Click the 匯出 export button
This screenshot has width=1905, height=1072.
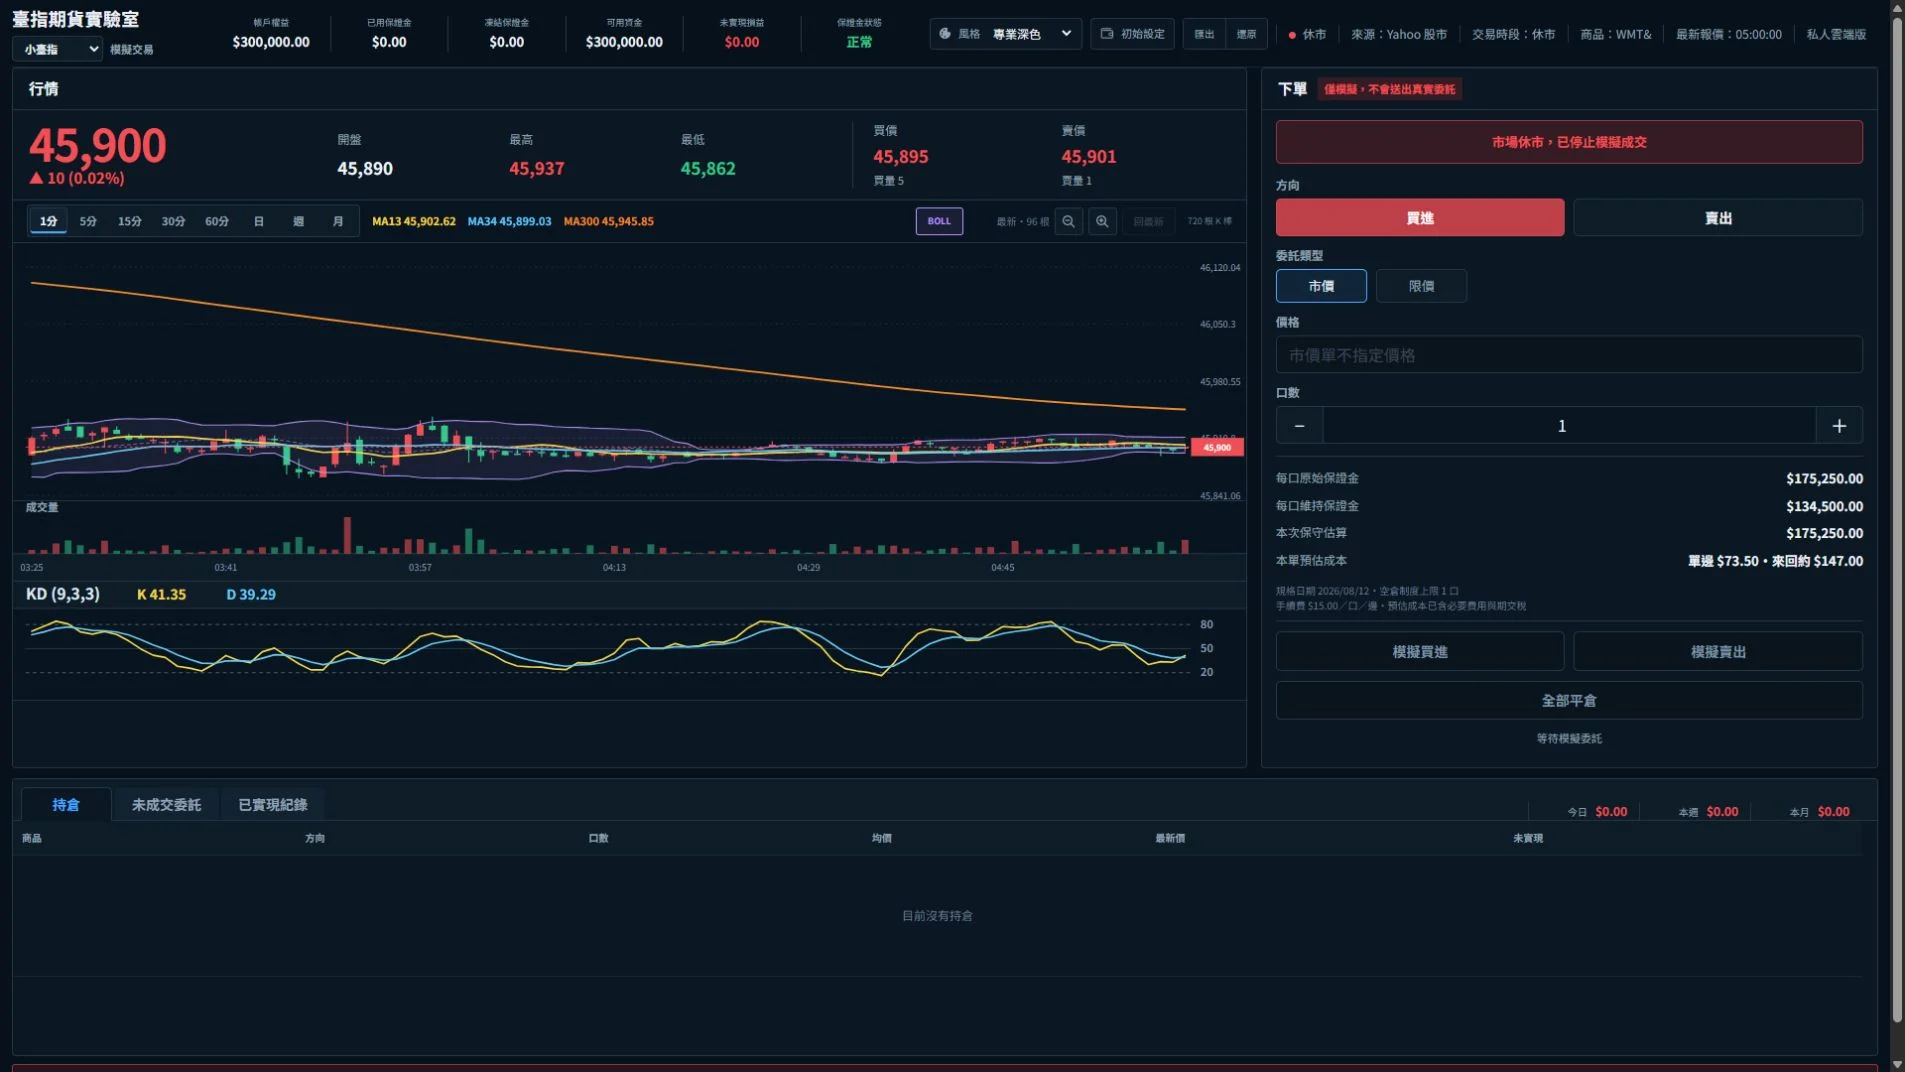click(1204, 34)
